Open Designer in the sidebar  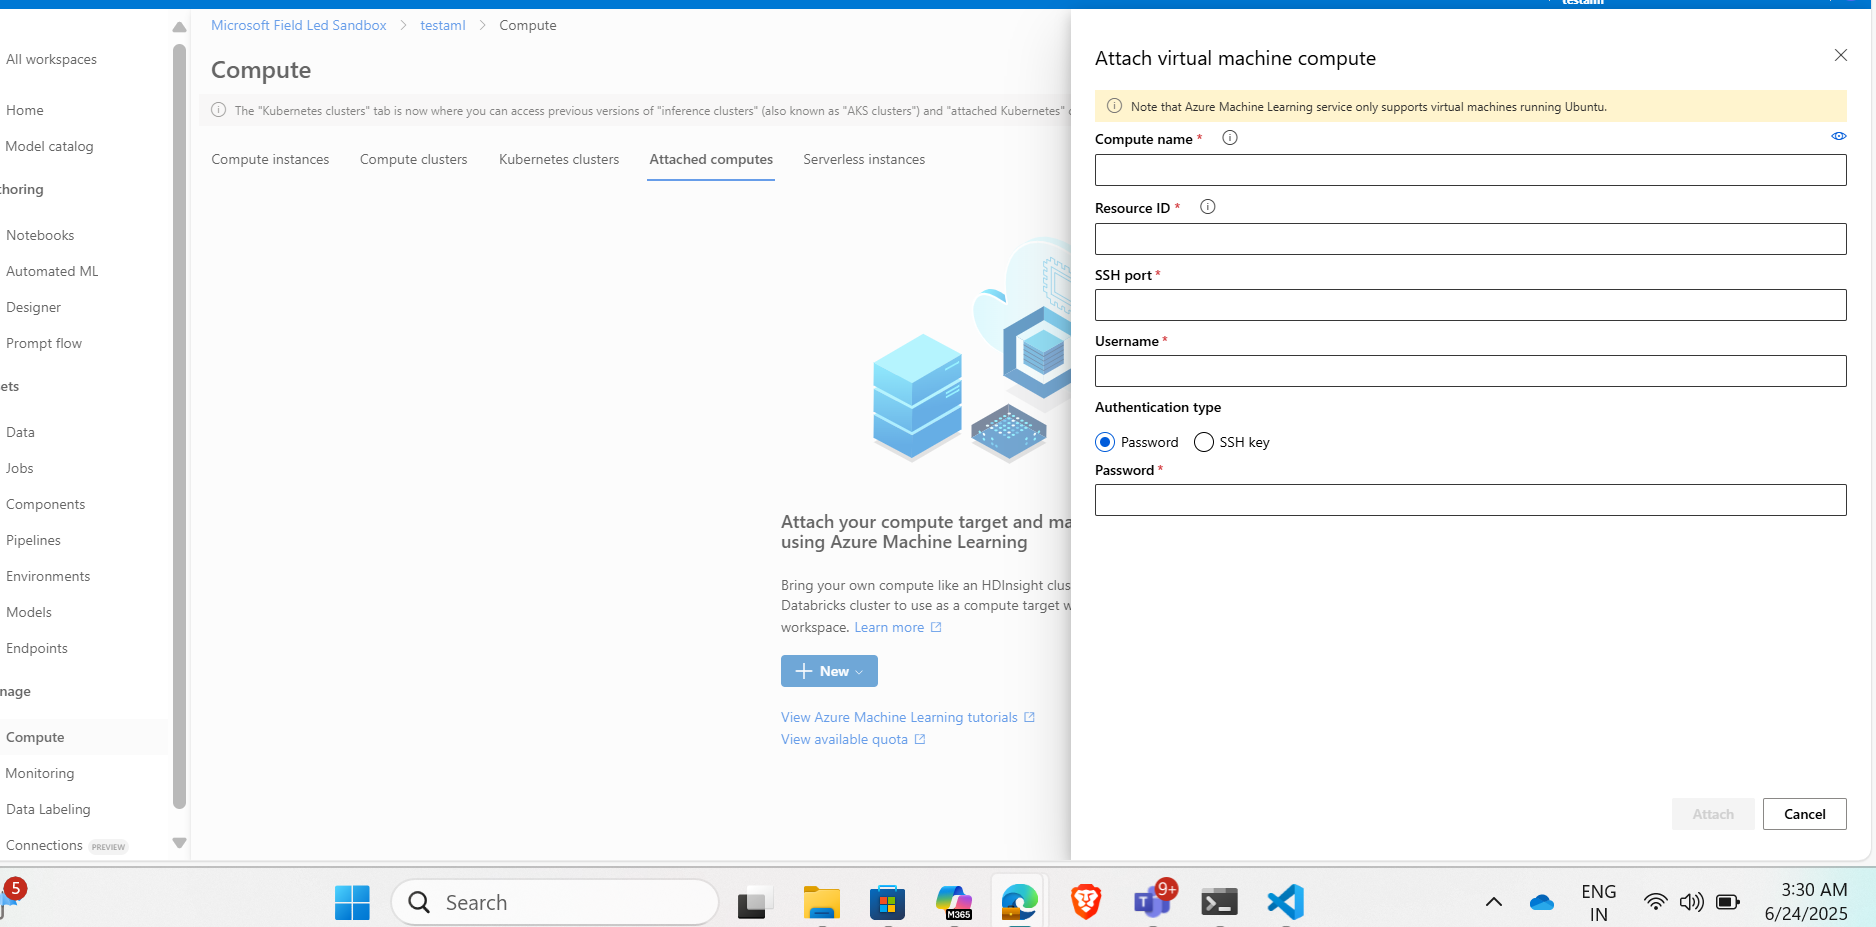tap(34, 307)
